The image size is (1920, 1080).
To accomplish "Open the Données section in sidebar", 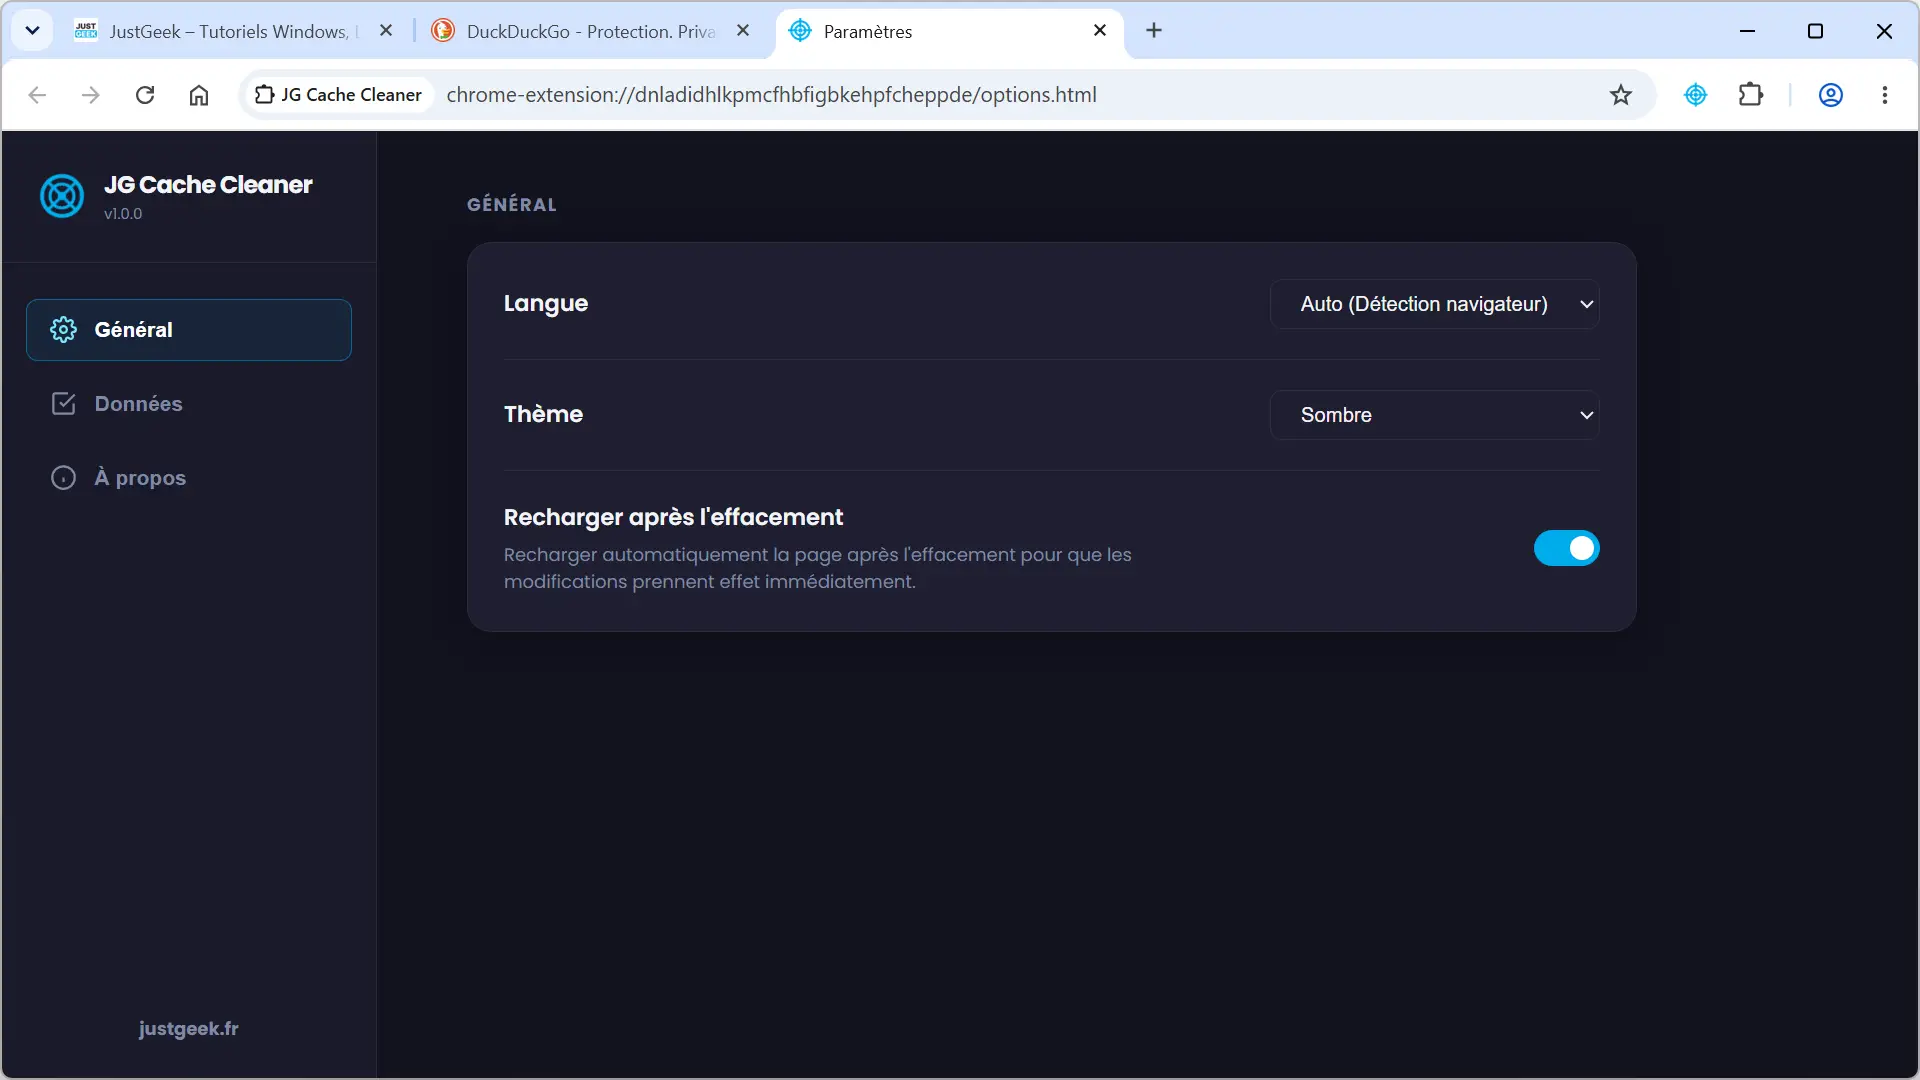I will click(x=189, y=404).
